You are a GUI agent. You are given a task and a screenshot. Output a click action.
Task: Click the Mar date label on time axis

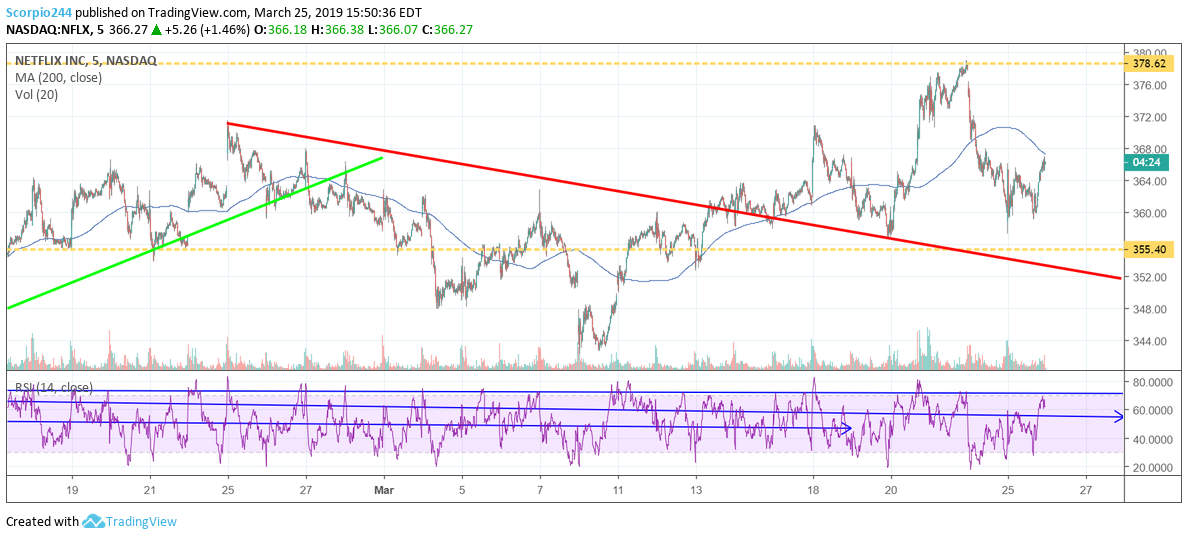tap(385, 489)
